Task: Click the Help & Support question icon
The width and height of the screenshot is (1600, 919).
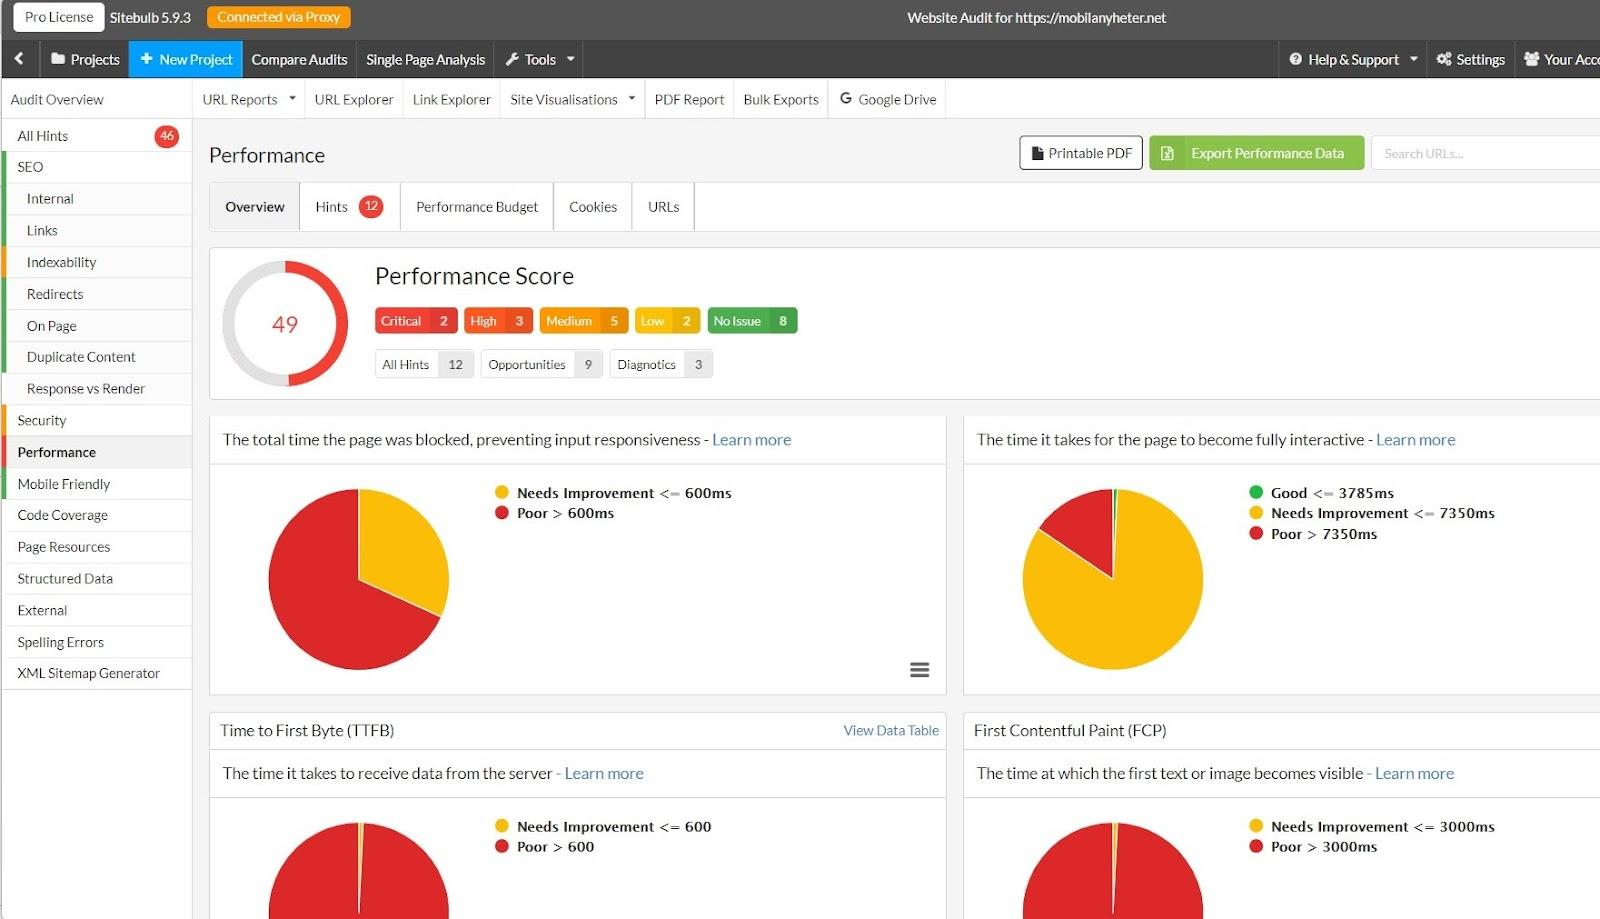Action: point(1295,59)
